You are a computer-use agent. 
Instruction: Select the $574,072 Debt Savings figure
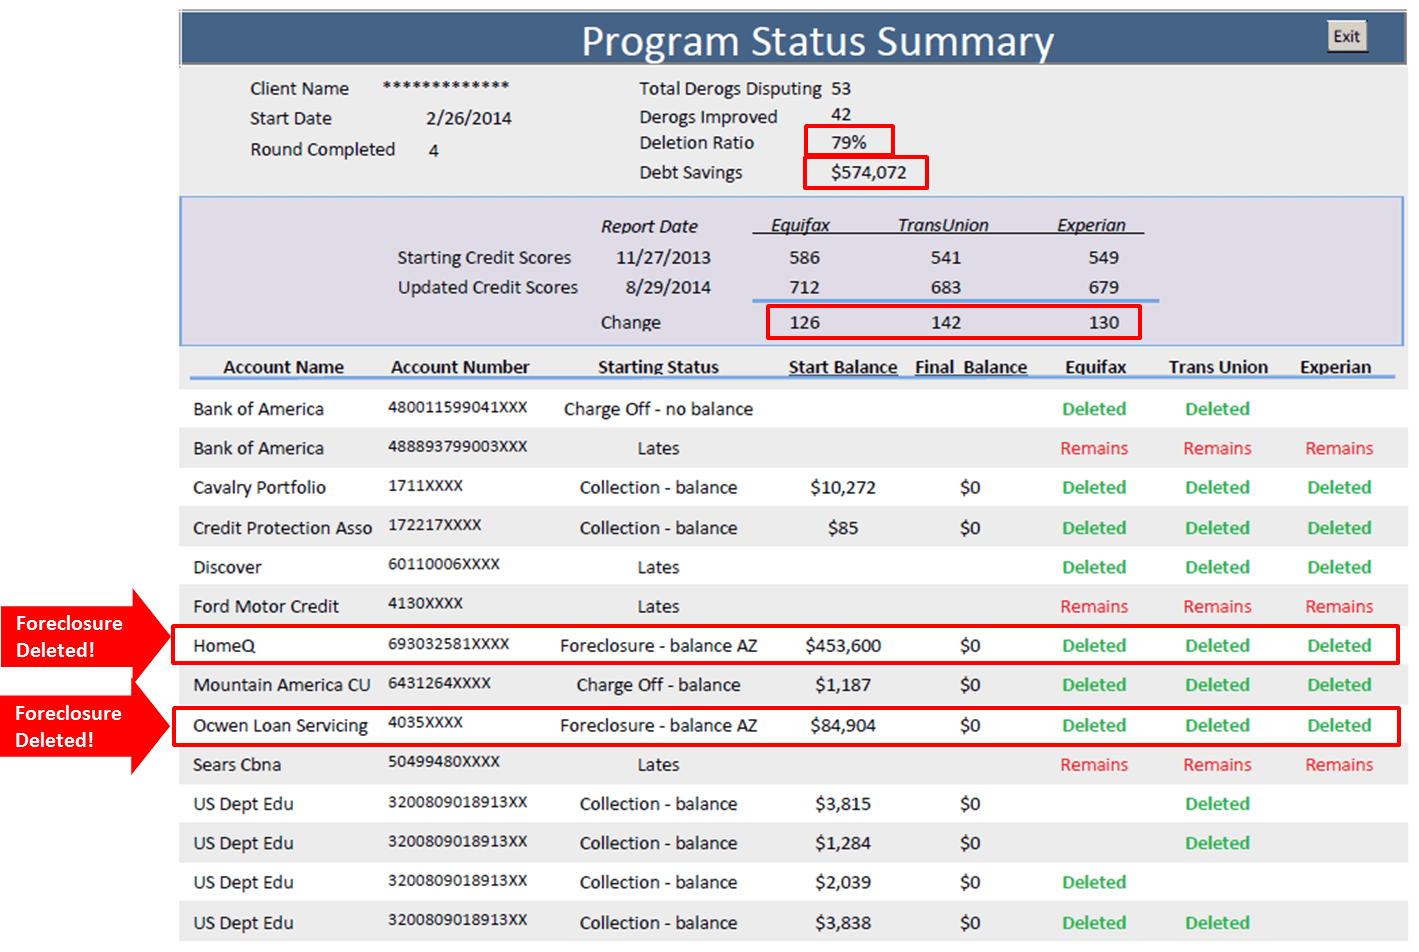864,172
